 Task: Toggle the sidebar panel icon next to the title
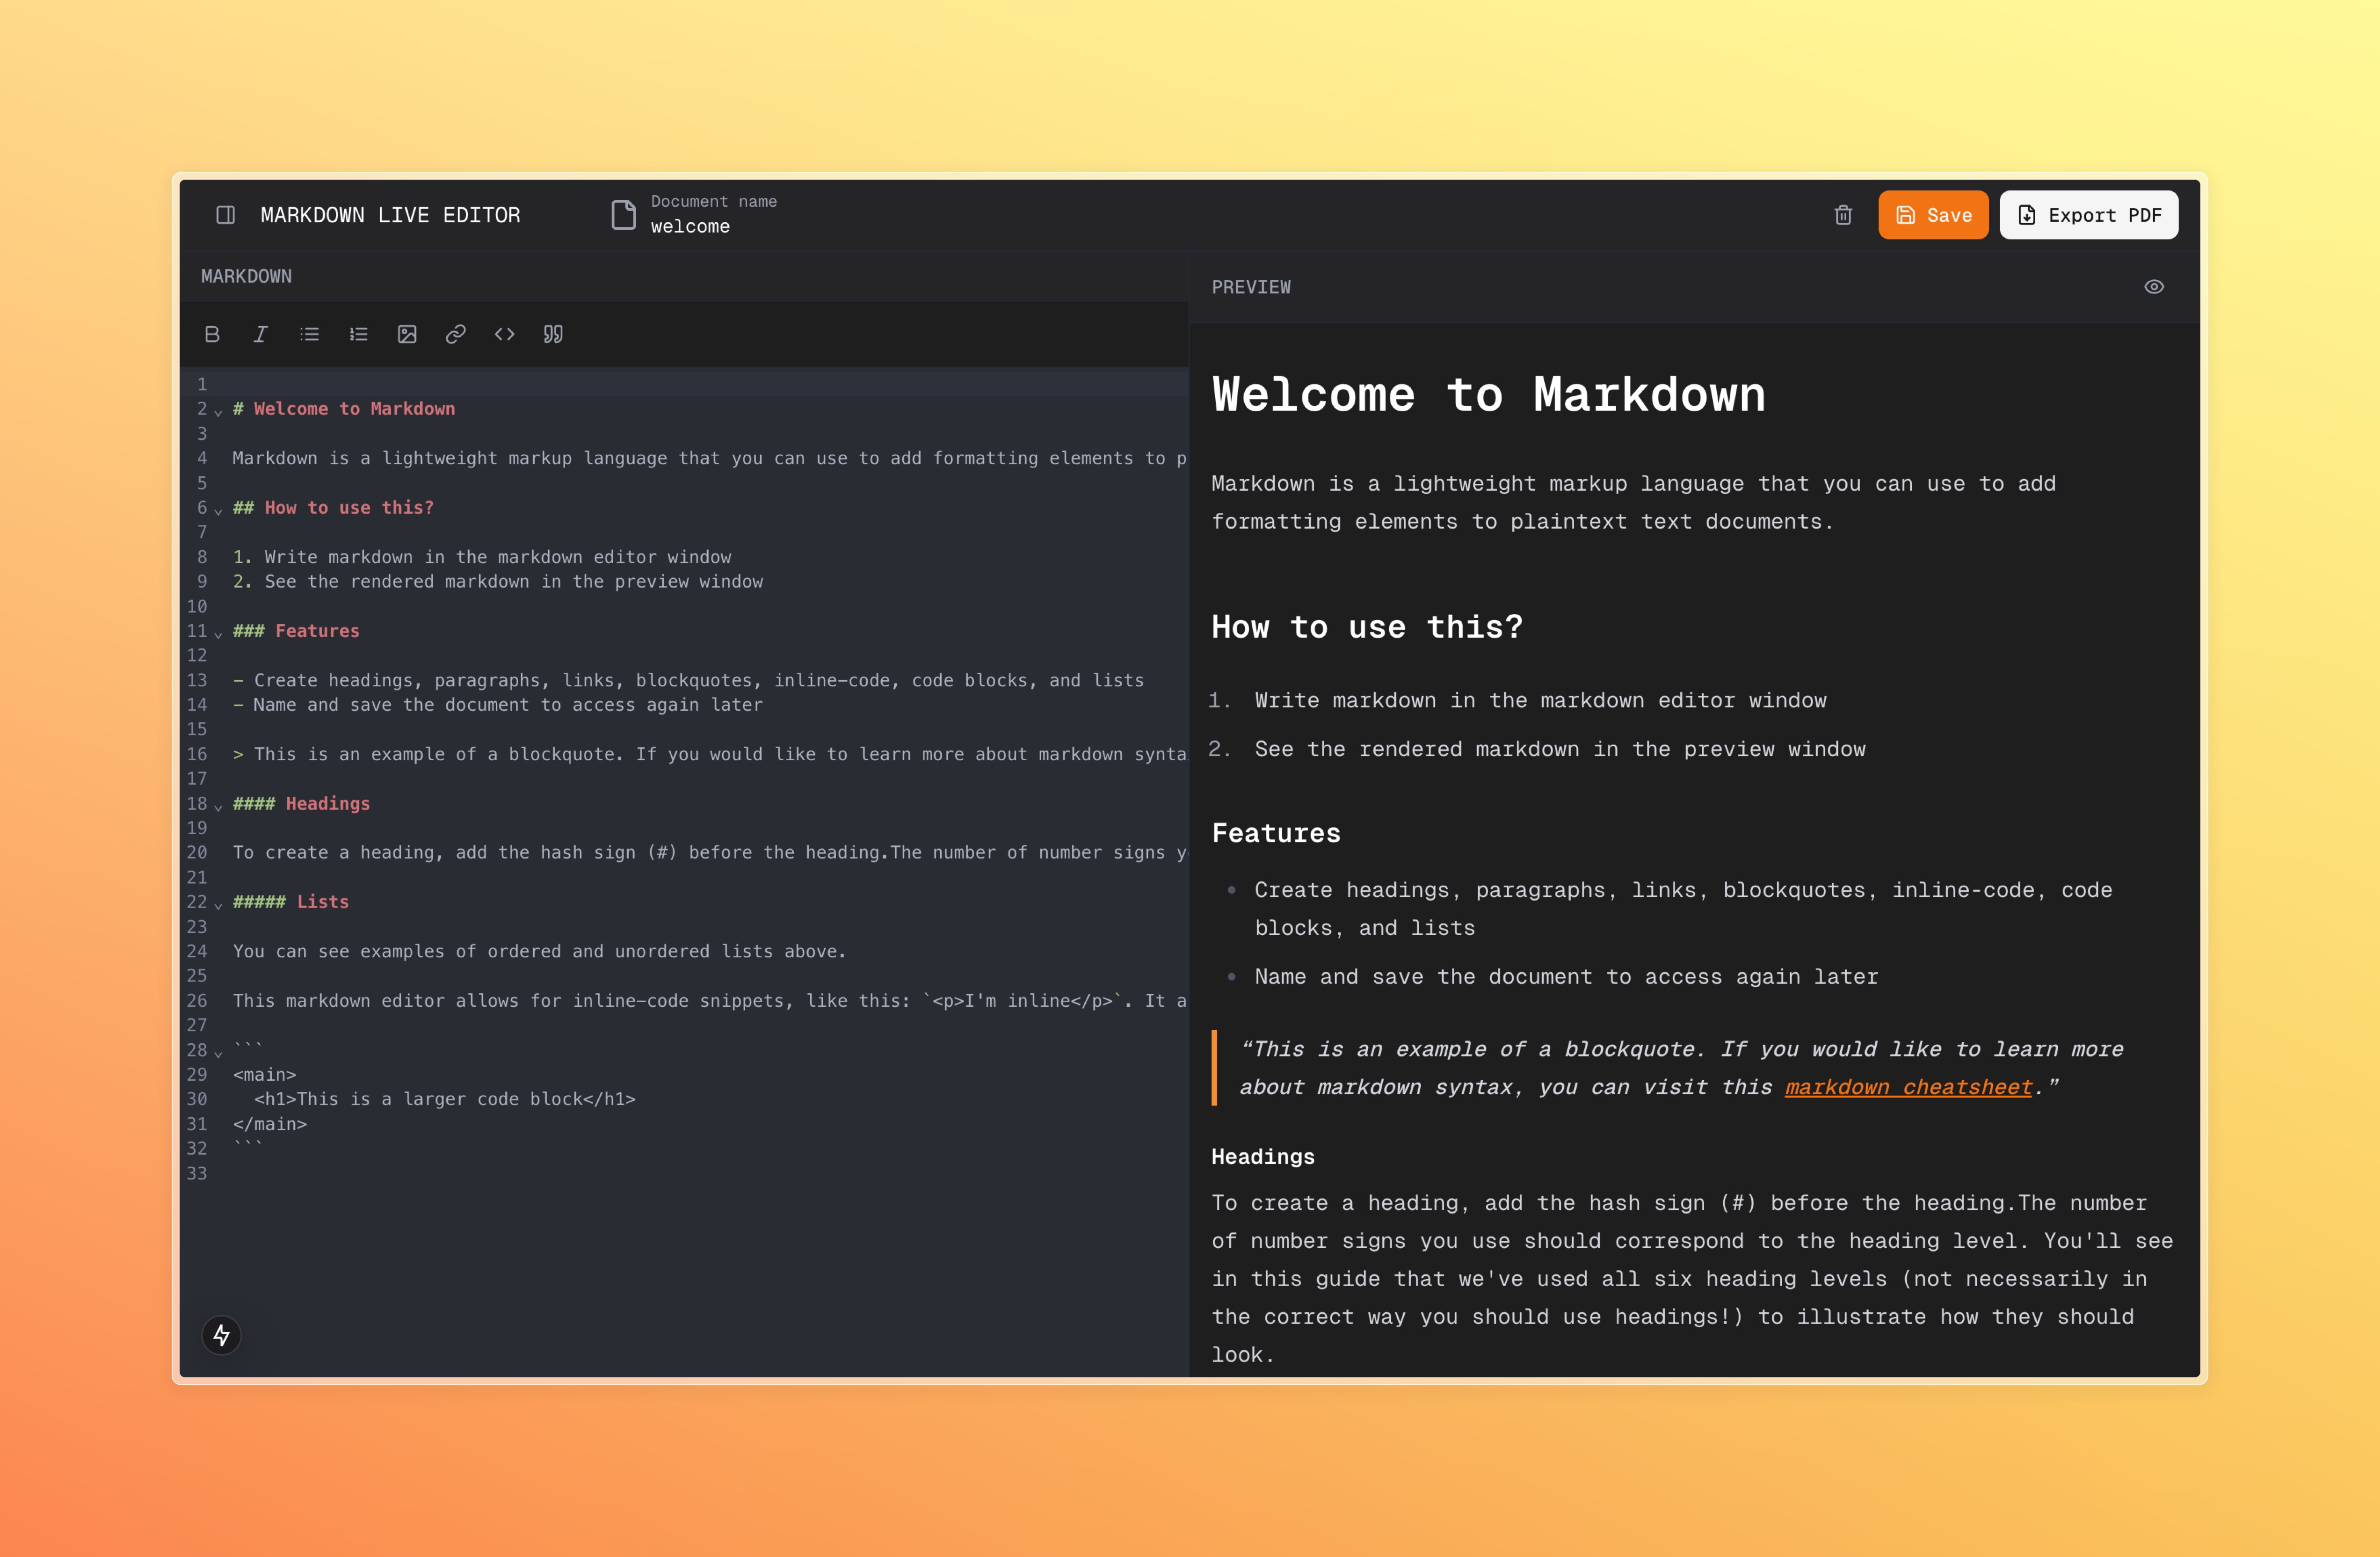[225, 214]
